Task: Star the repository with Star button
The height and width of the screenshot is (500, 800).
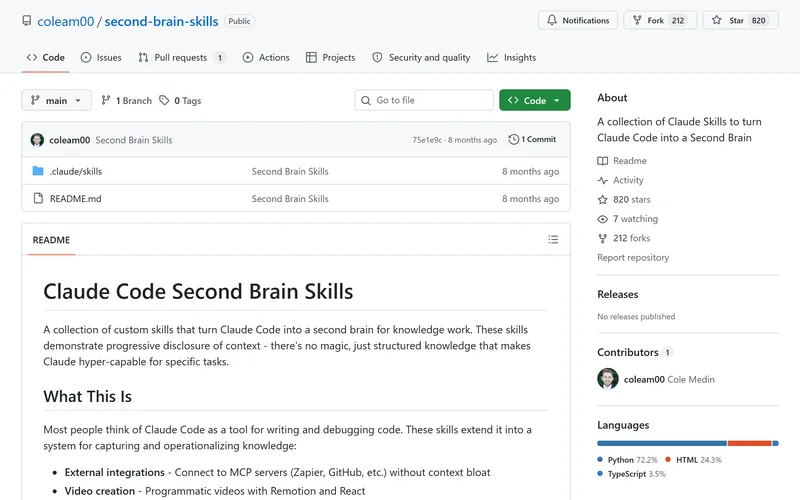Action: pos(740,20)
